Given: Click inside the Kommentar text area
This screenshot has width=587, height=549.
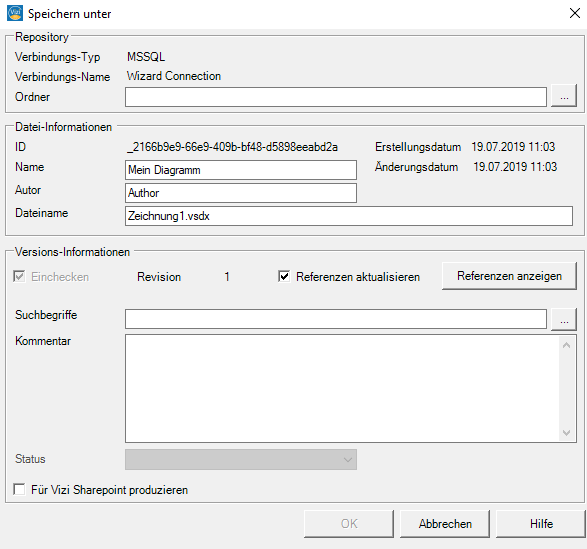Looking at the screenshot, I should [x=343, y=389].
